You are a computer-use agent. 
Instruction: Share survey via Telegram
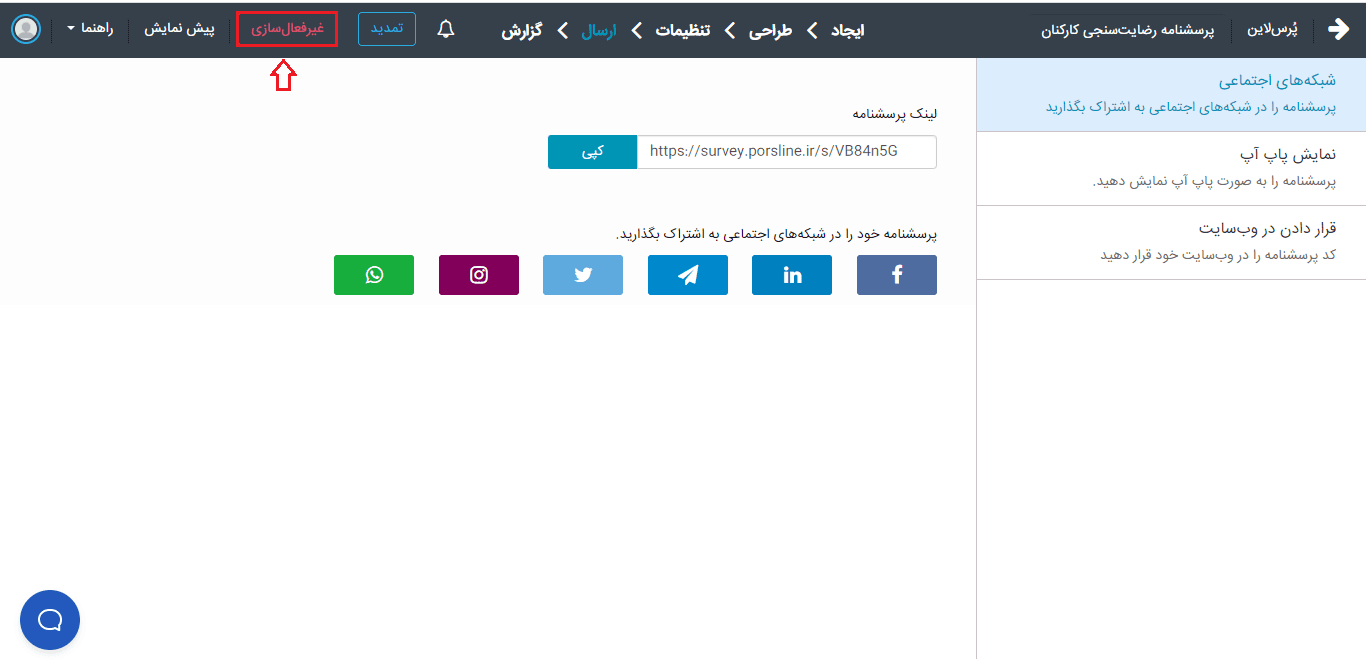687,275
